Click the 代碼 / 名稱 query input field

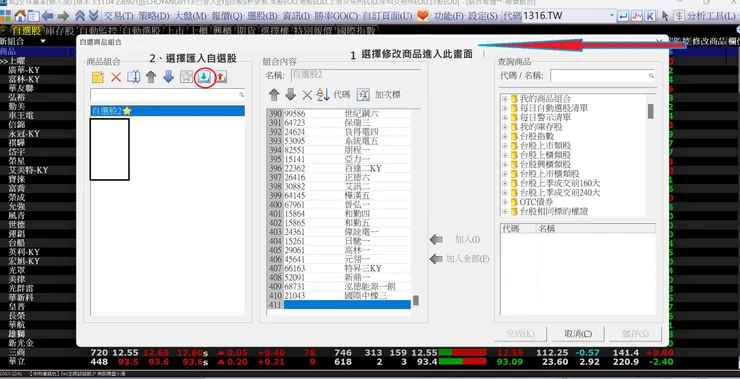[603, 76]
